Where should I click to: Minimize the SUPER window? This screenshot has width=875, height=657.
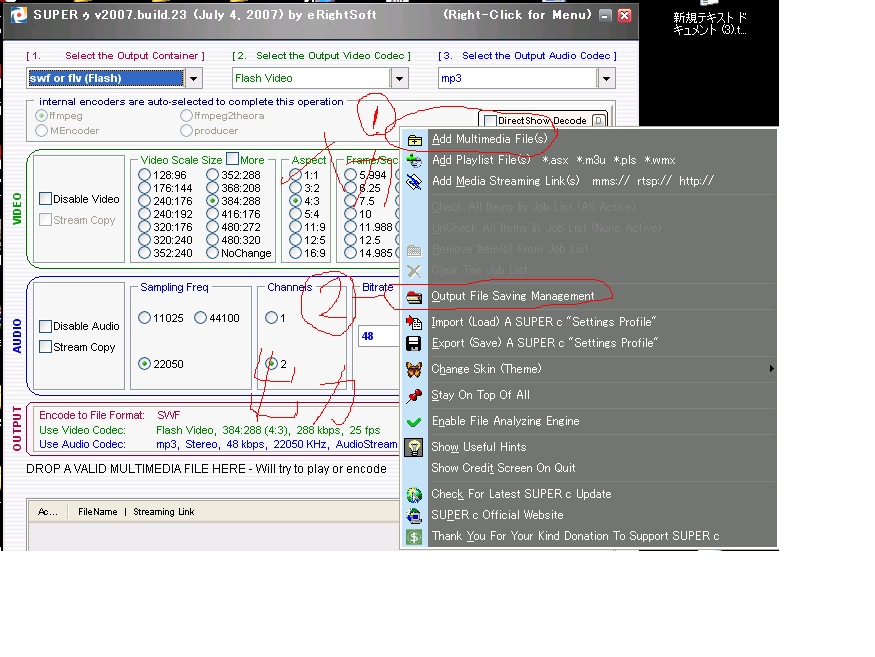[x=605, y=16]
